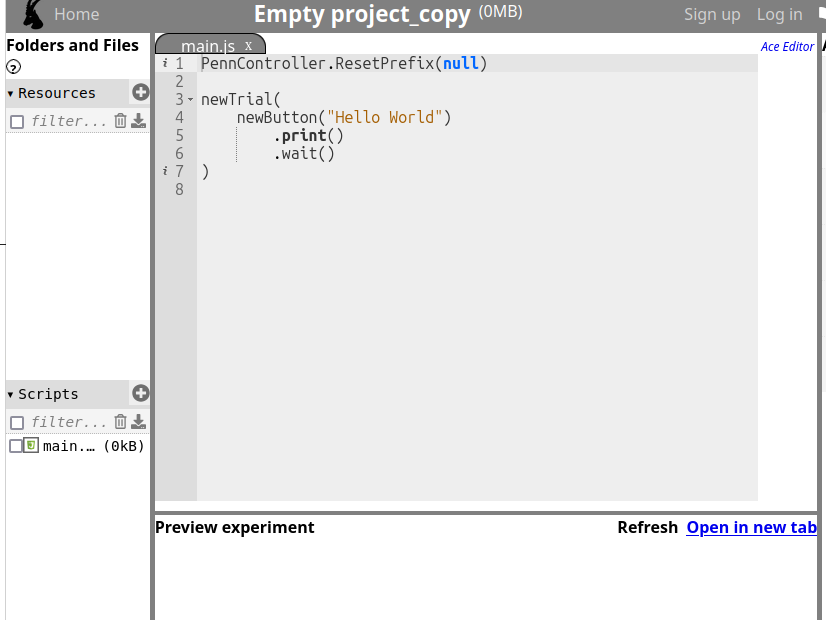
Task: Add a new script with plus icon
Action: [x=140, y=394]
